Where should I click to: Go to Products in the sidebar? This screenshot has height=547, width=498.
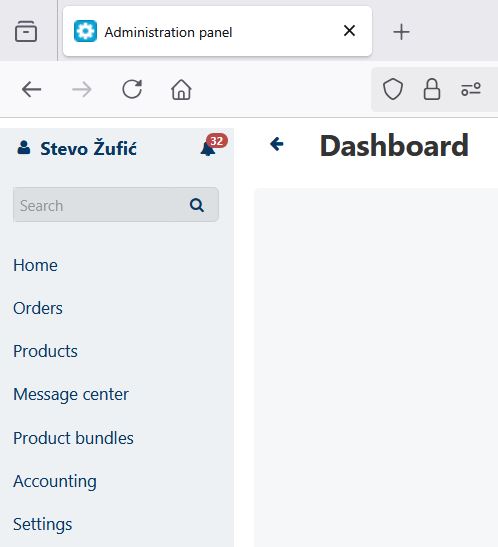[45, 351]
